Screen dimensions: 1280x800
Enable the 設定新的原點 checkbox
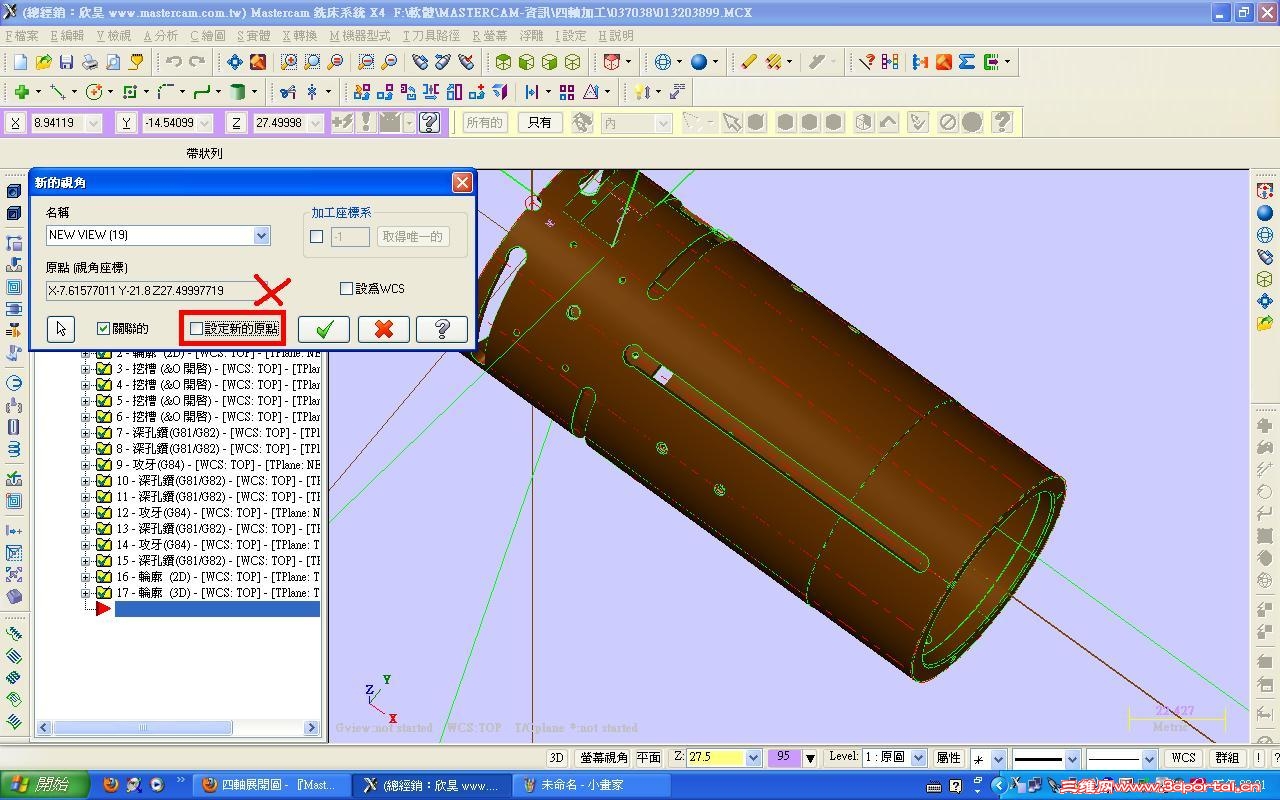click(196, 329)
